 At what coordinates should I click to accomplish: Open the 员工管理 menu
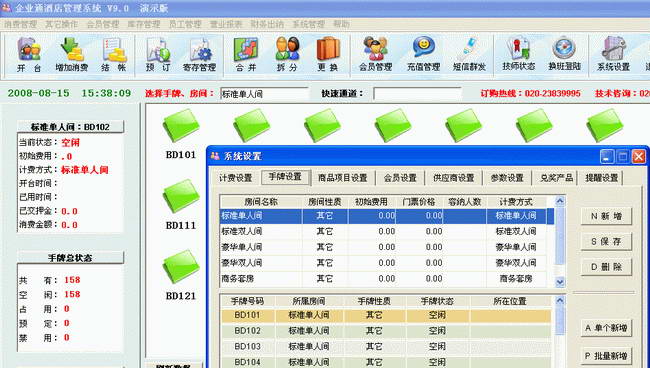(x=185, y=24)
